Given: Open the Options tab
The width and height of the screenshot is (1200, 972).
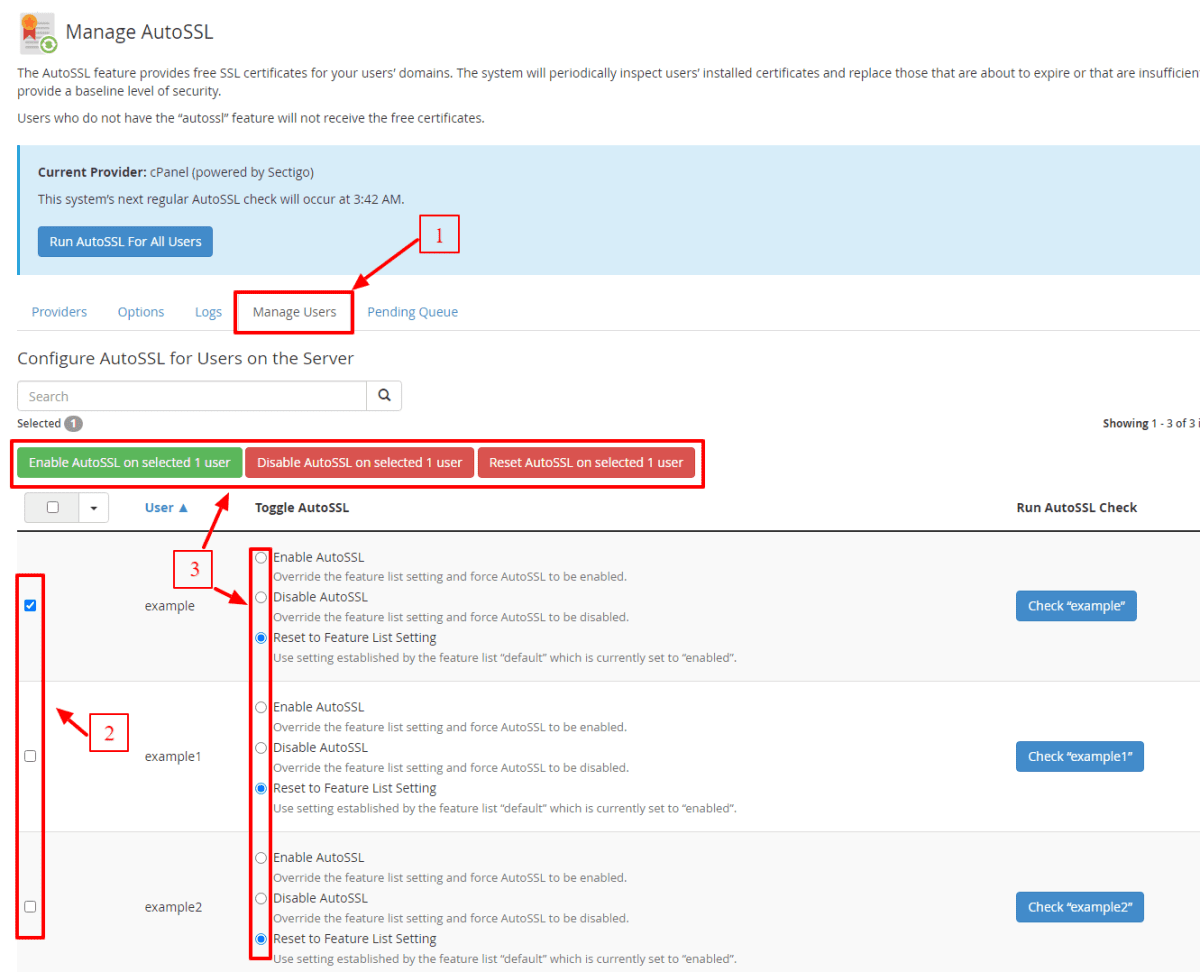Looking at the screenshot, I should (141, 312).
